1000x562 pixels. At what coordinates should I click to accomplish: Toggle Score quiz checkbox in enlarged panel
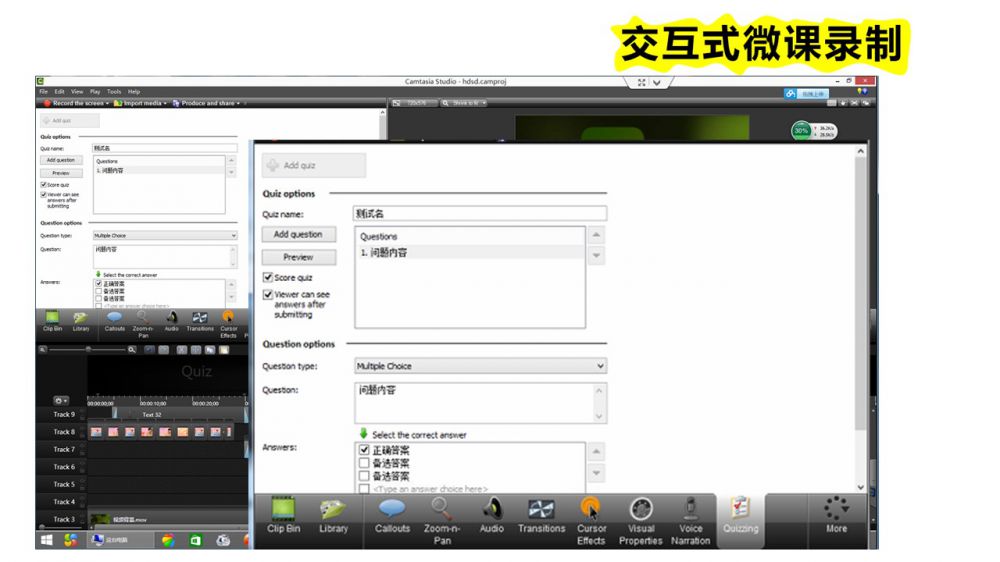pyautogui.click(x=268, y=277)
